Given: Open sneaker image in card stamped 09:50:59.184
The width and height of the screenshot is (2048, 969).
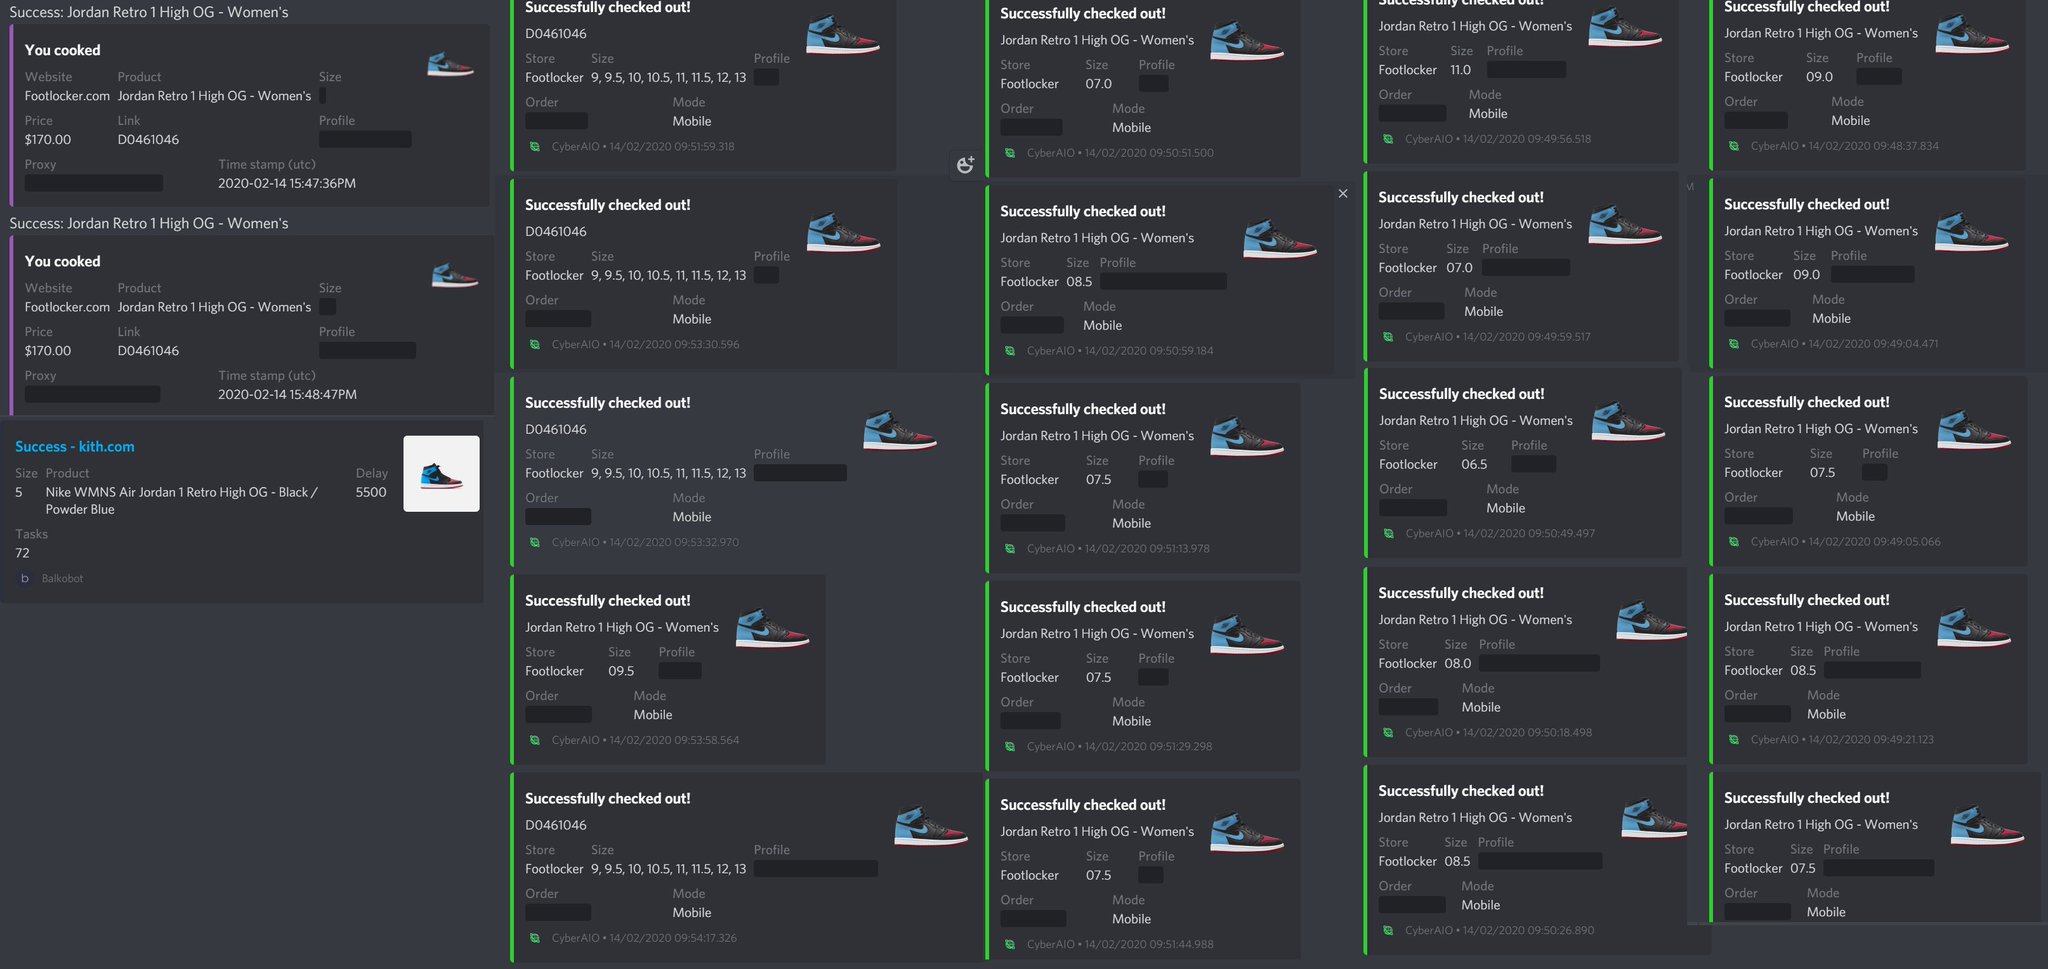Looking at the screenshot, I should click(x=1280, y=239).
